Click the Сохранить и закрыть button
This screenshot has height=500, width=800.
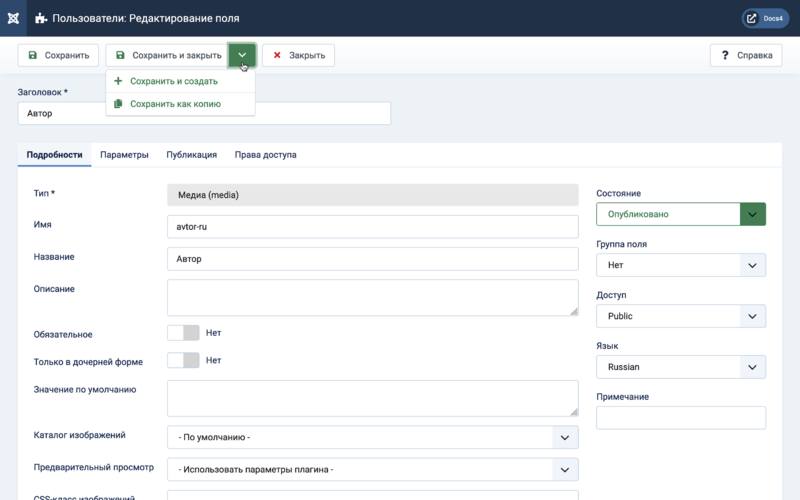(167, 55)
